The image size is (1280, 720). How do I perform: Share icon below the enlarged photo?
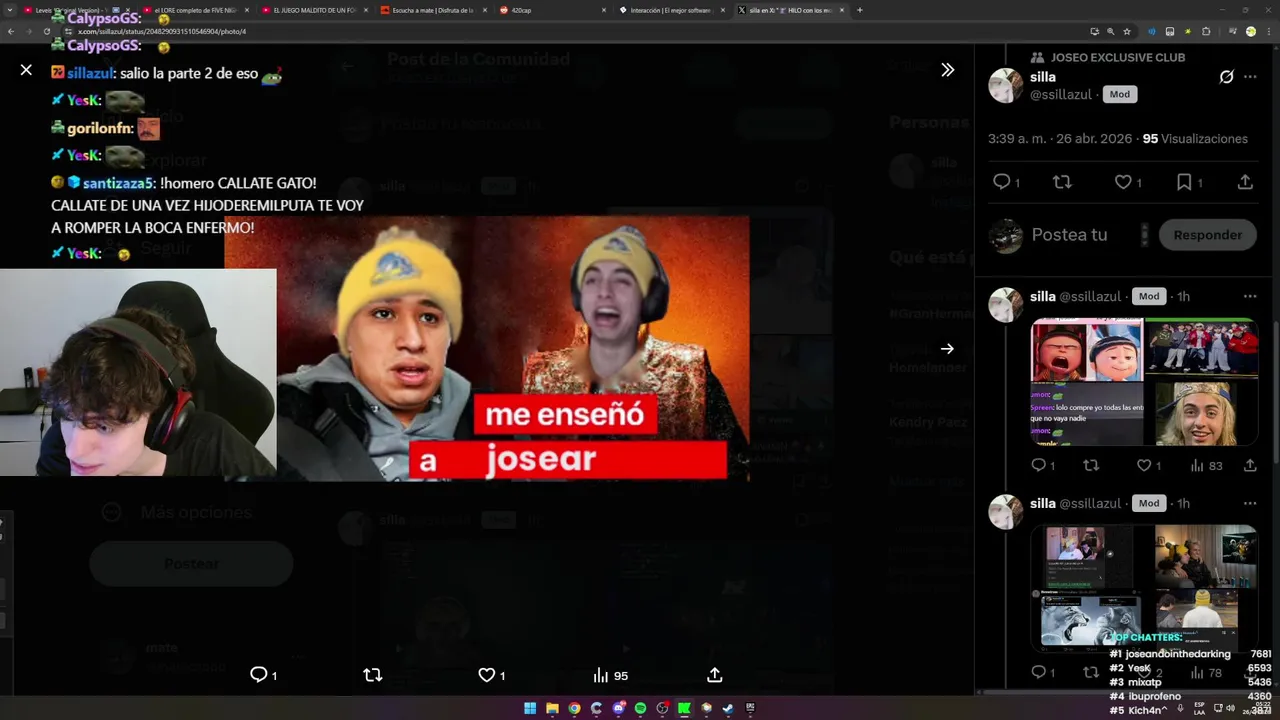714,675
